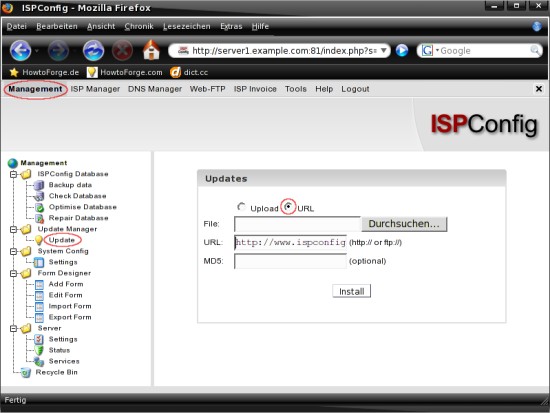Click the blue Go arrow beside address bar

402,51
